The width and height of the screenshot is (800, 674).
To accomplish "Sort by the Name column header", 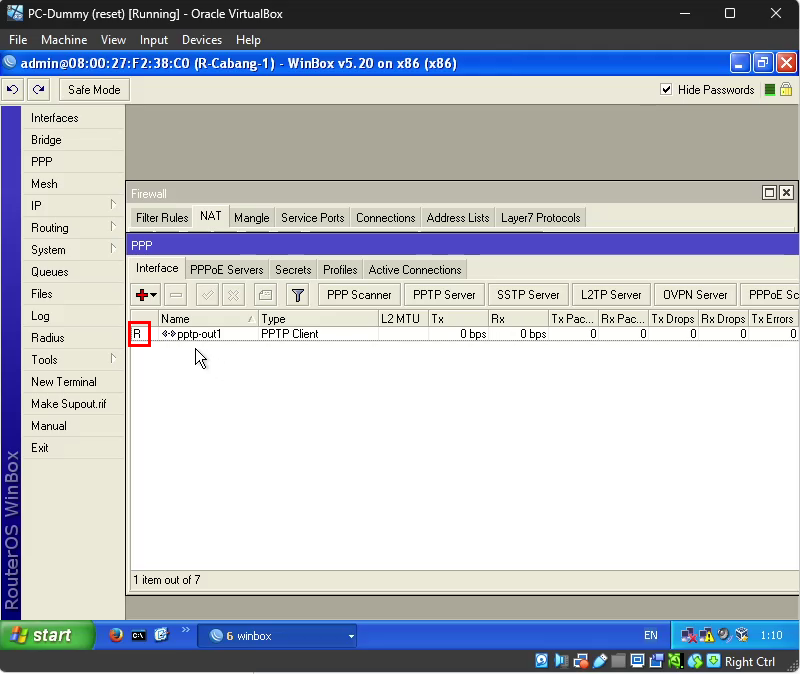I will pyautogui.click(x=208, y=319).
